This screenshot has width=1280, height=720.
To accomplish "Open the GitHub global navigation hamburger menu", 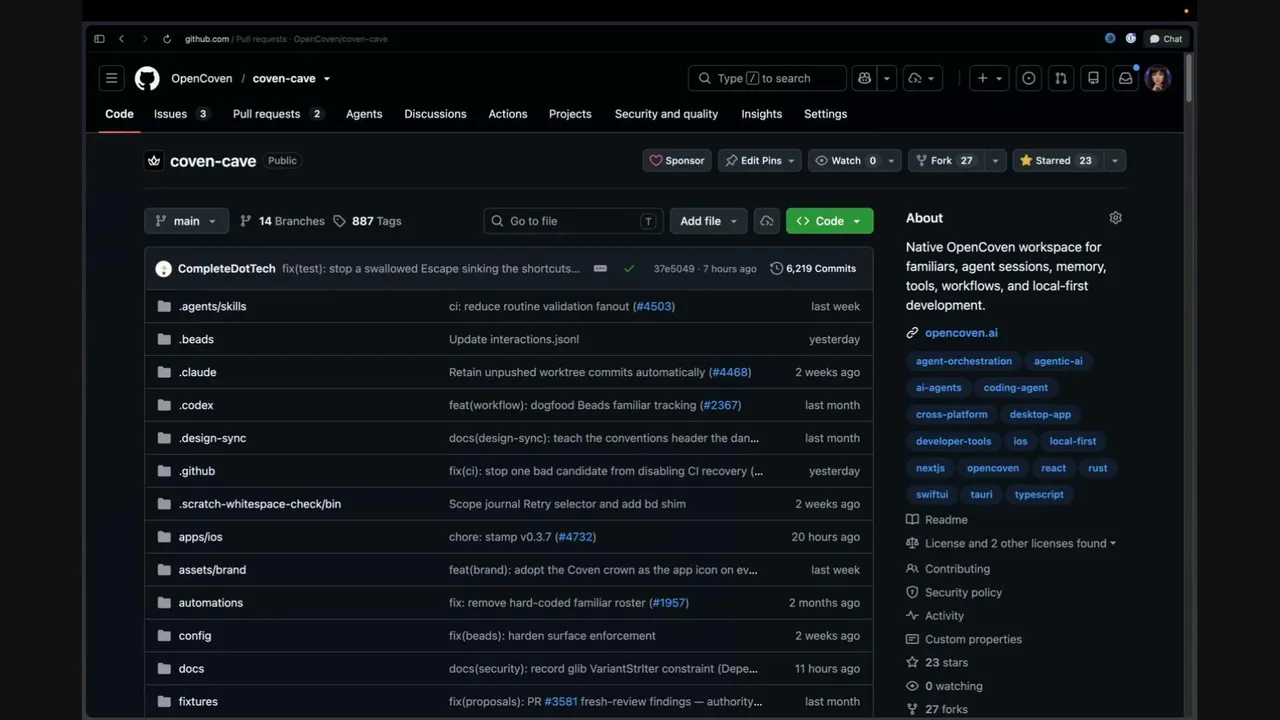I will pos(112,78).
